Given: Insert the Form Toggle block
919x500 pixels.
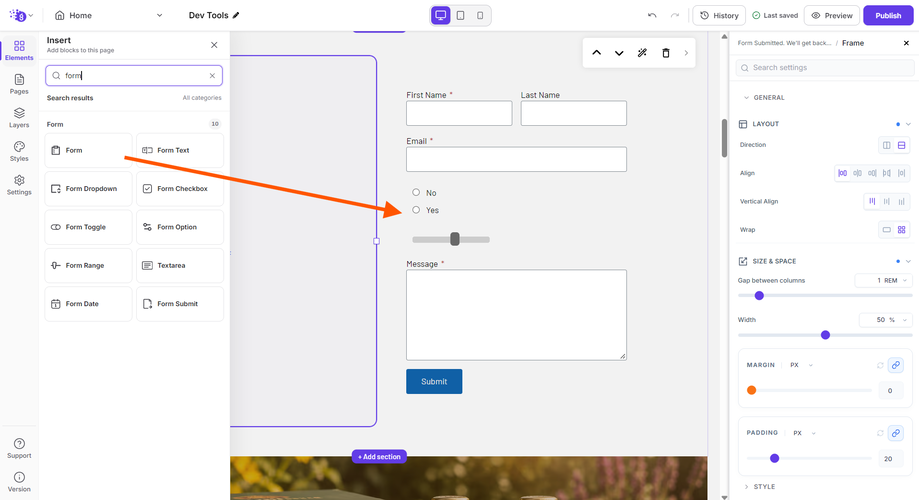Looking at the screenshot, I should (x=89, y=227).
